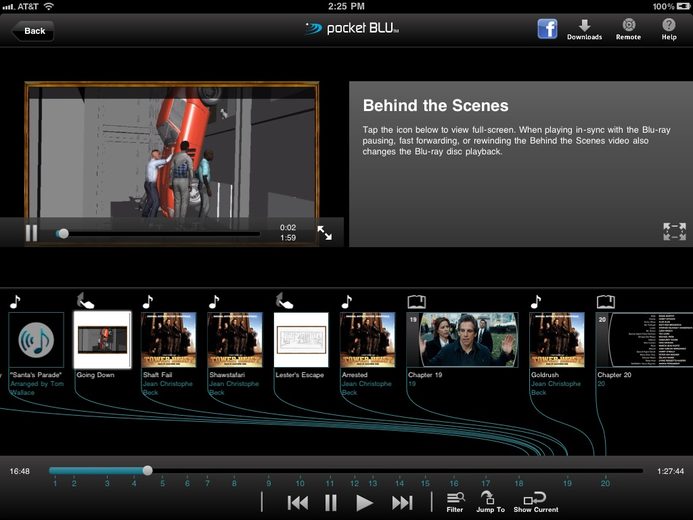Click the 16:48 elapsed time label
This screenshot has height=520, width=693.
pos(19,471)
